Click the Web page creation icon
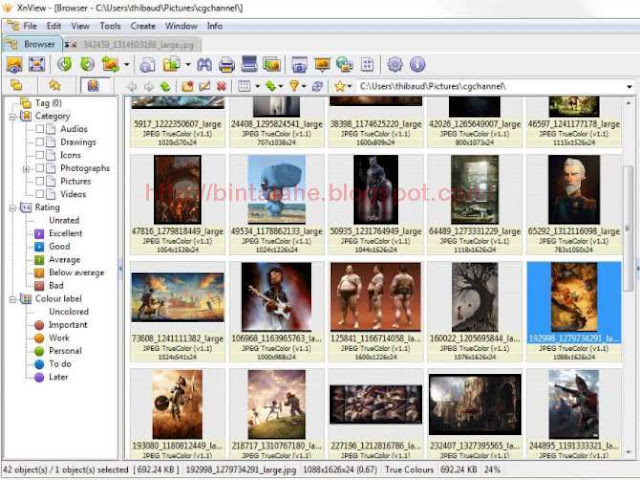Screen dimensions: 640x480 tap(345, 64)
